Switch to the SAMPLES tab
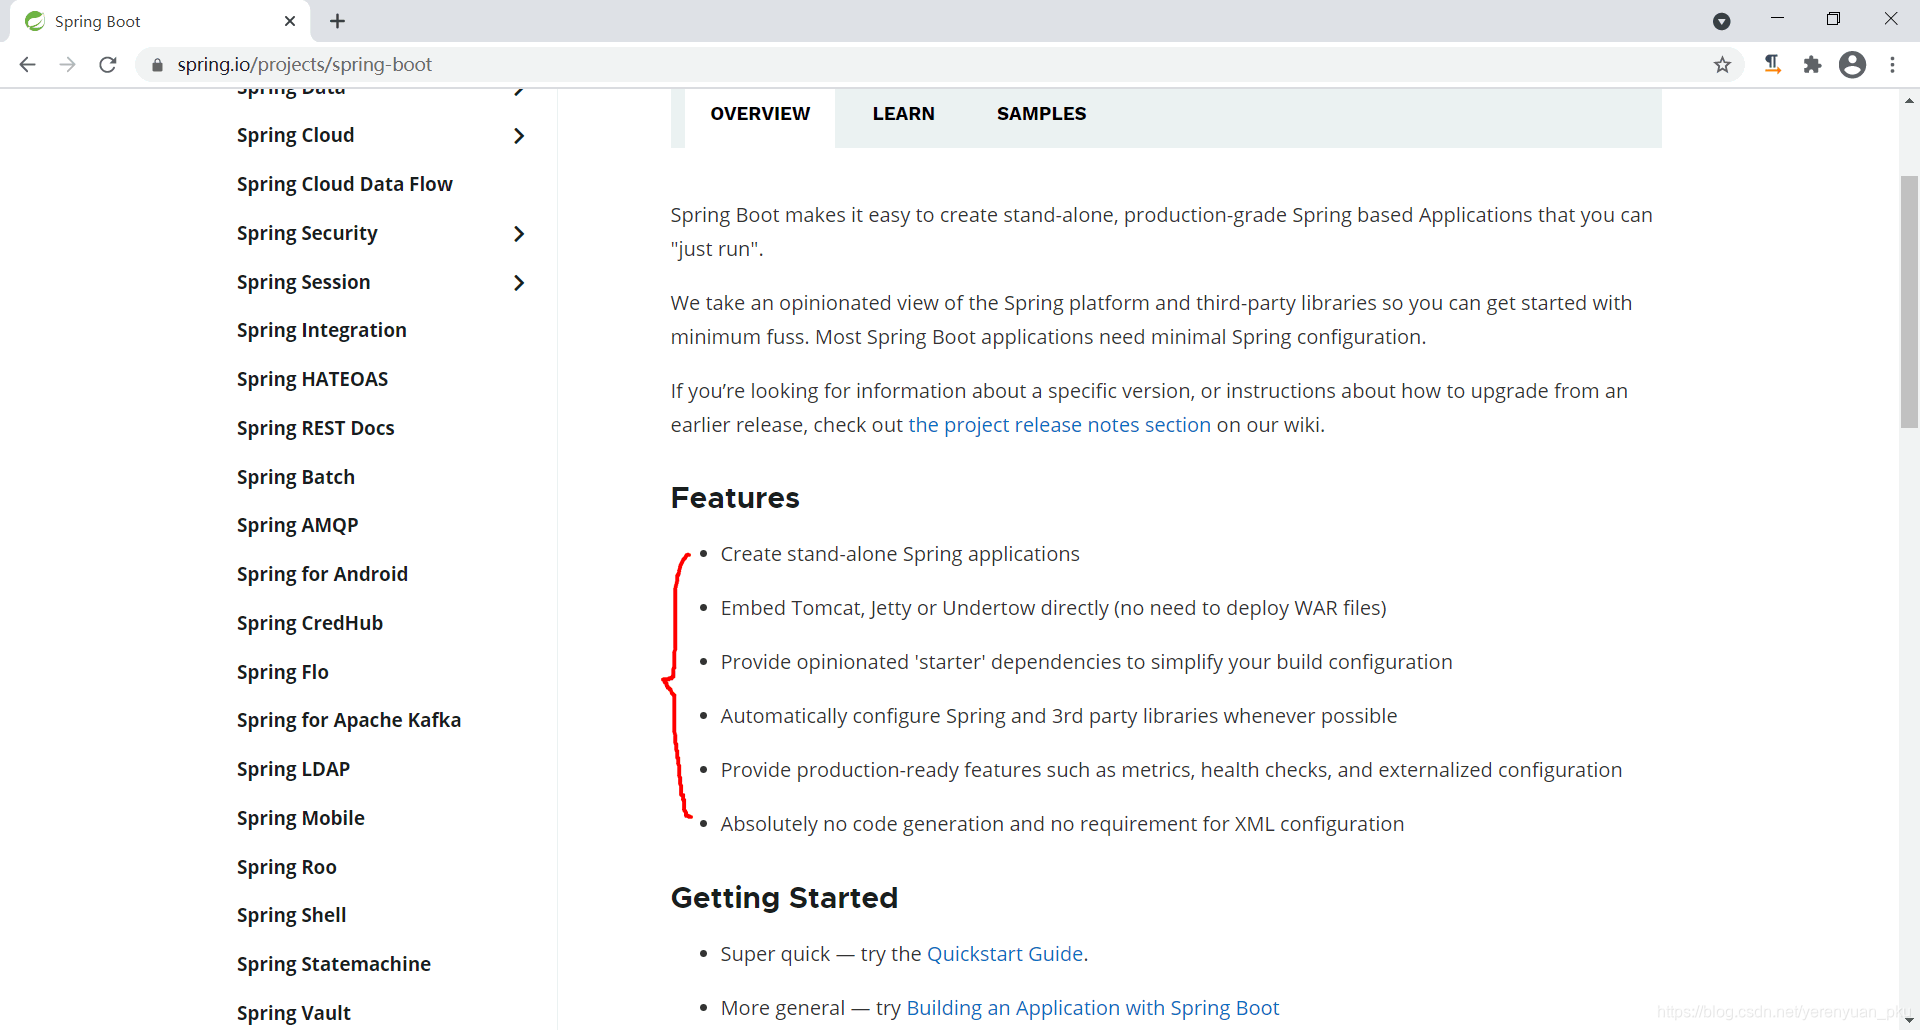Image resolution: width=1920 pixels, height=1030 pixels. [1041, 114]
